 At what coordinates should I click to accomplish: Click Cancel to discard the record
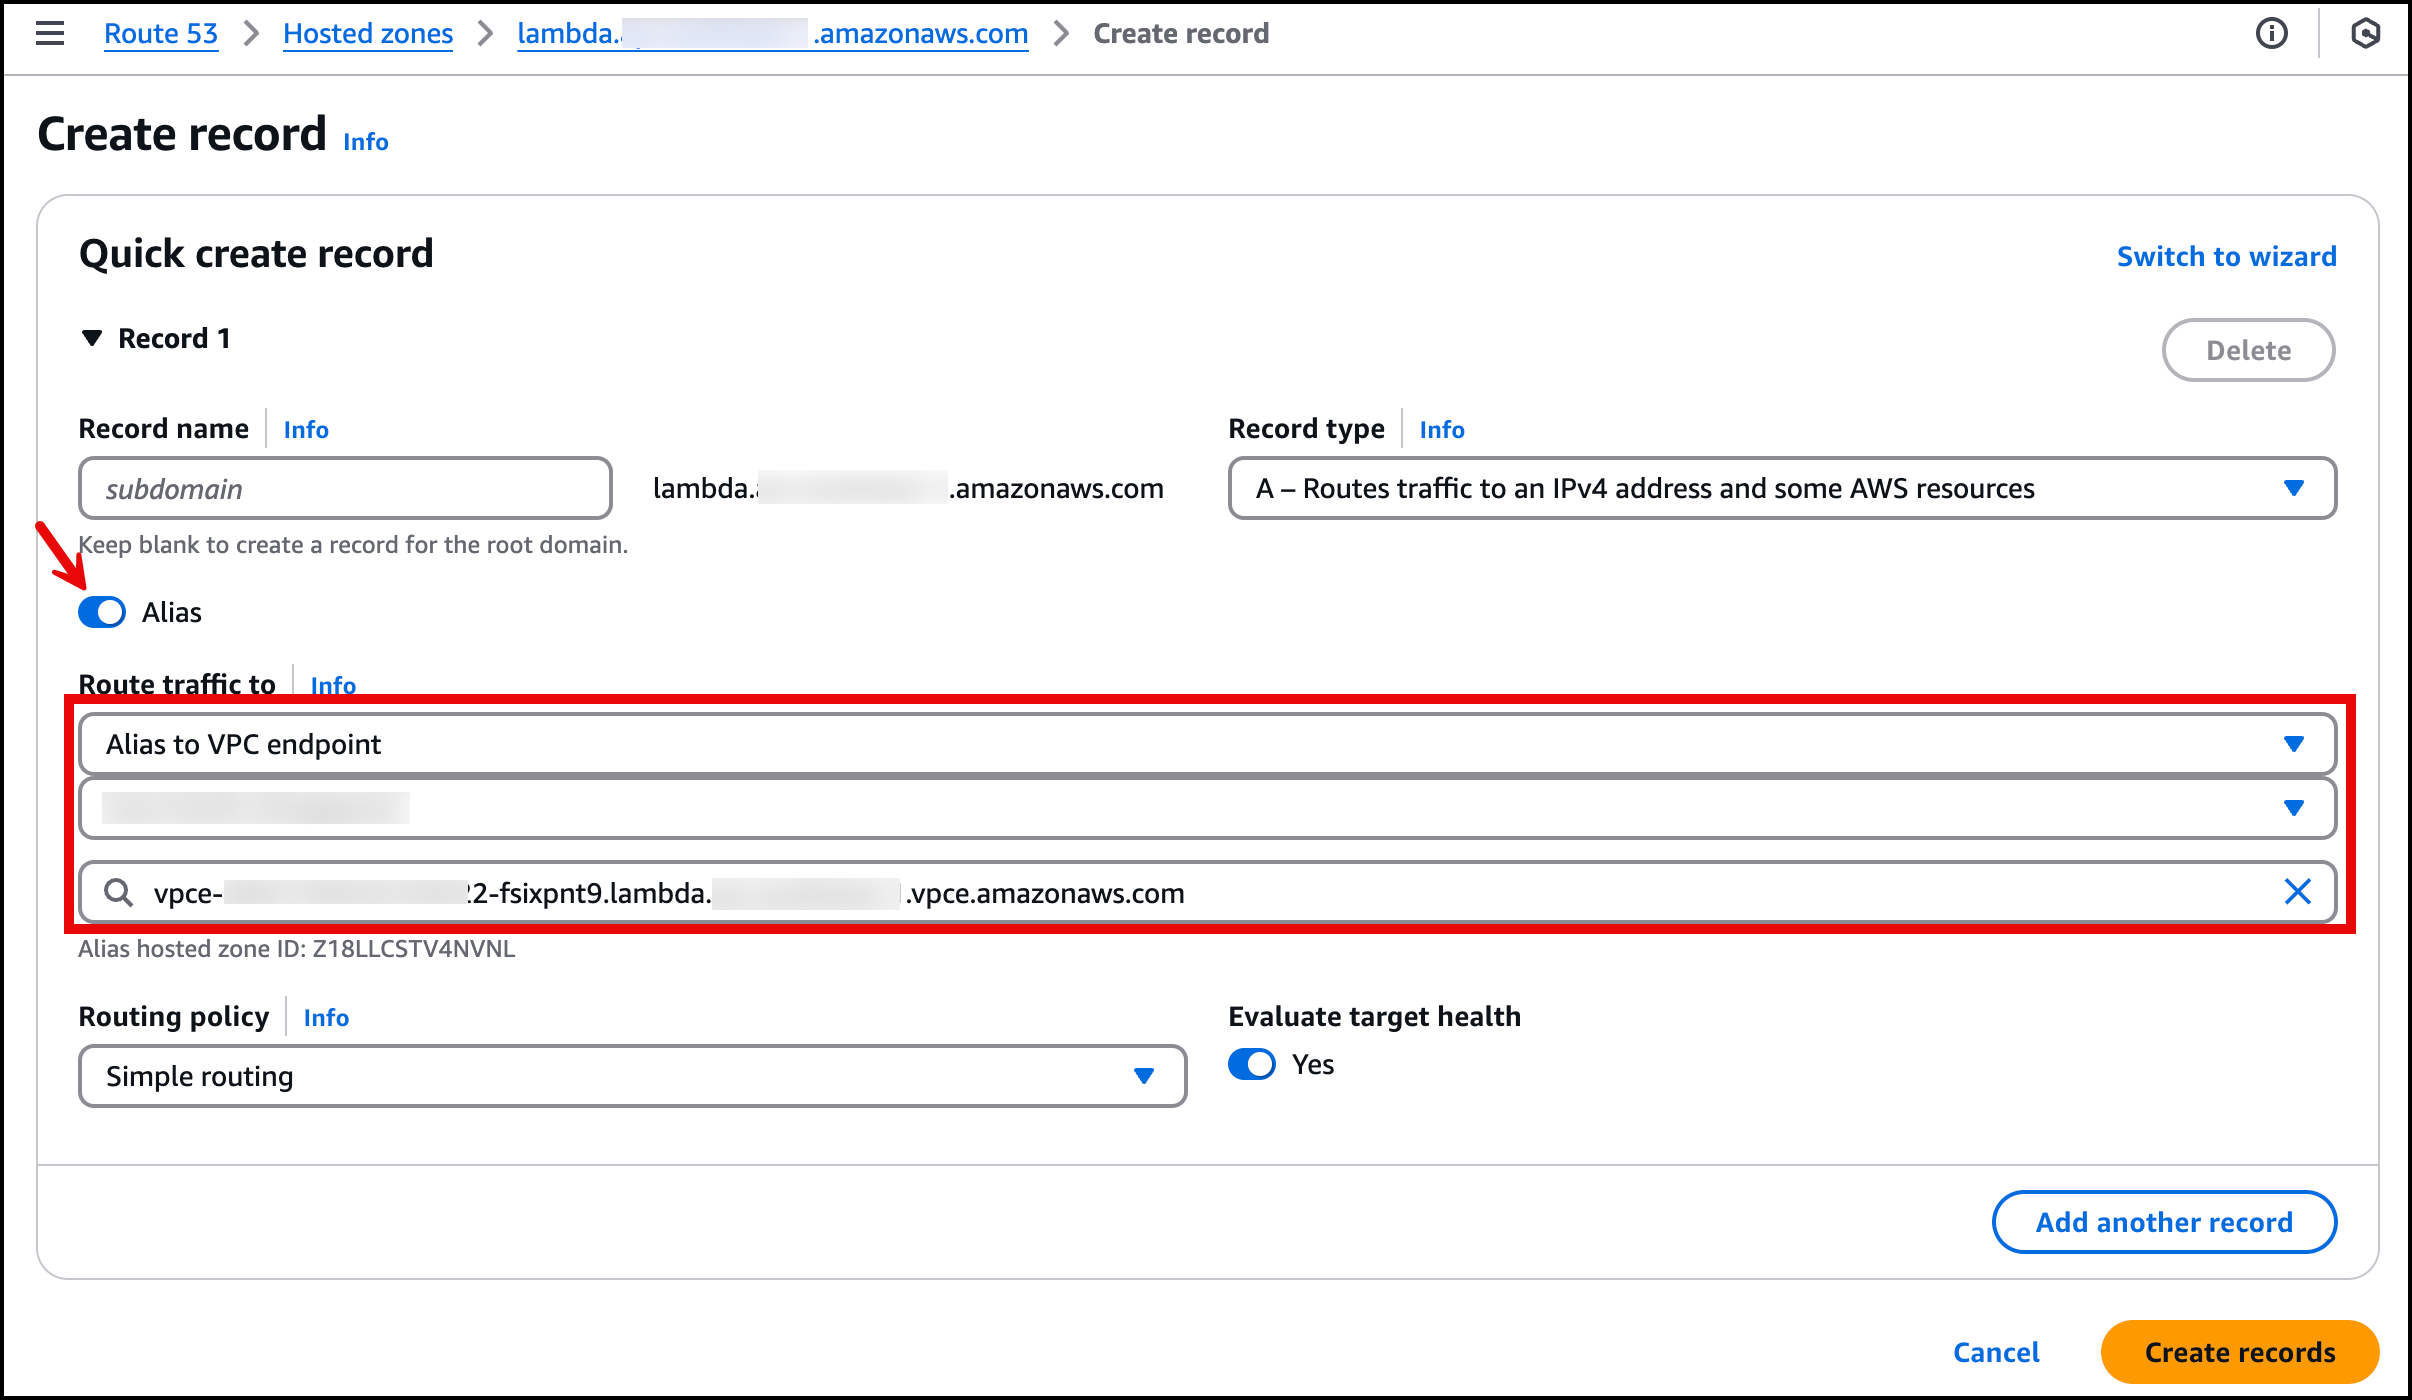pos(1996,1352)
